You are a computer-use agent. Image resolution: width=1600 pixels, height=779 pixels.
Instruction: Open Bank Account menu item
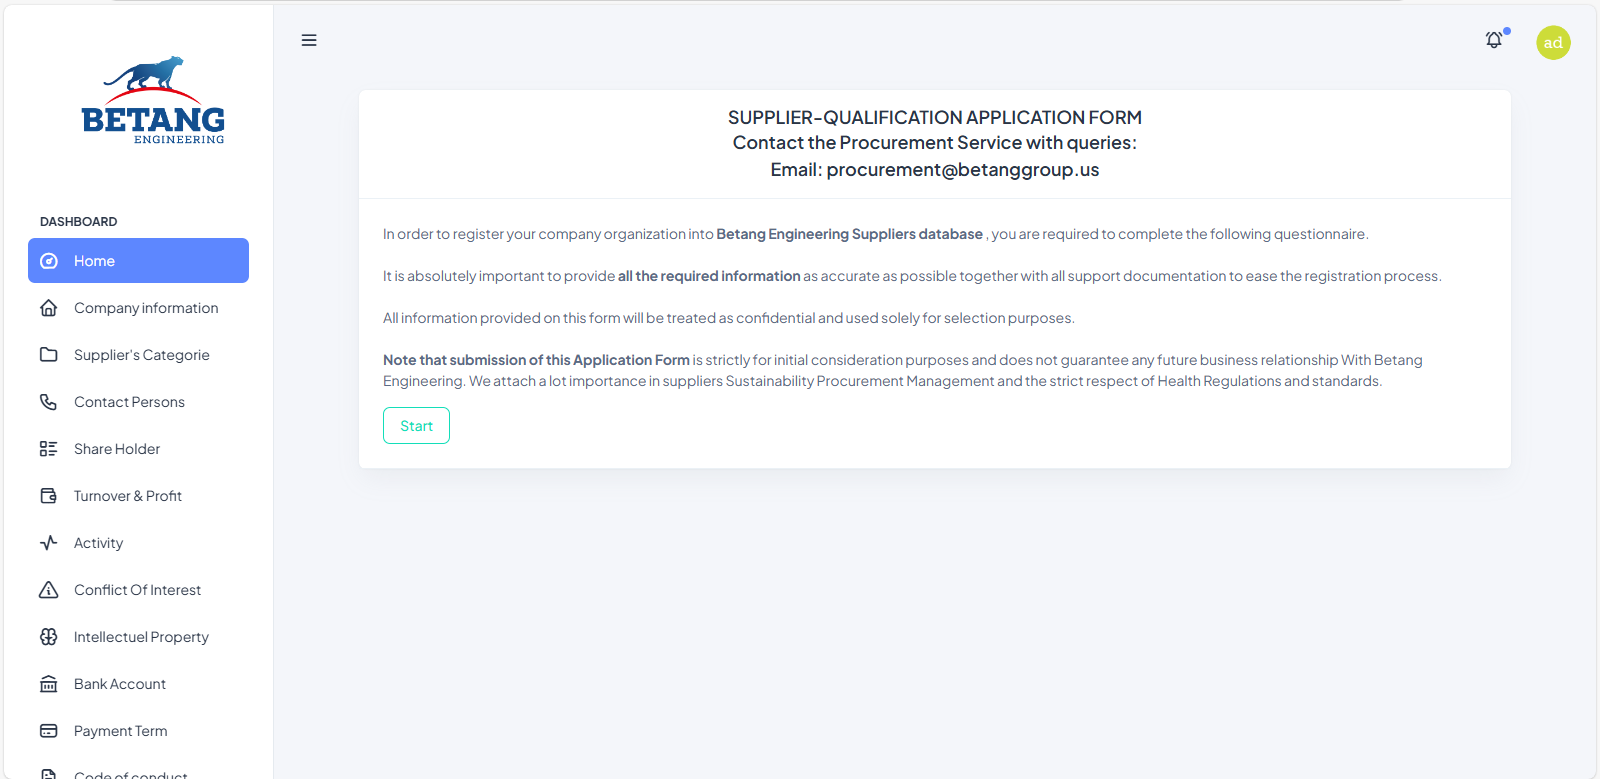120,684
